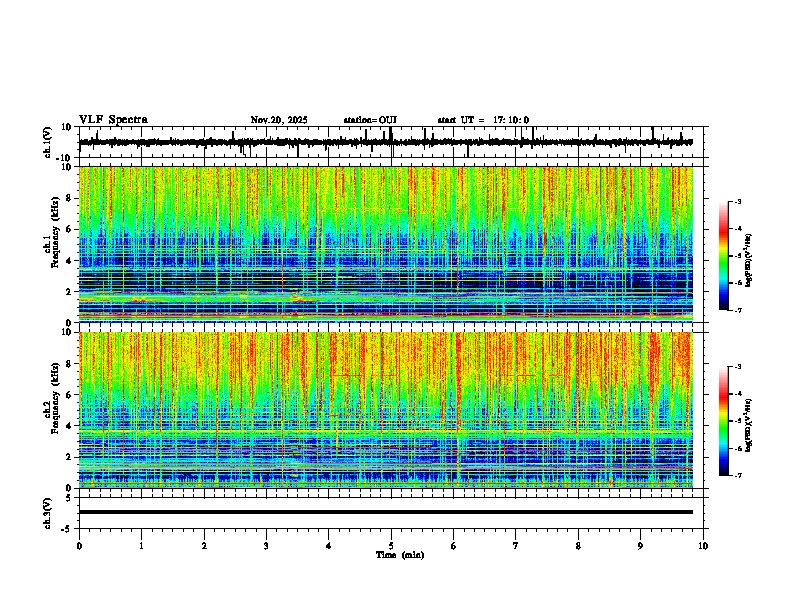Image resolution: width=792 pixels, height=612 pixels.
Task: Click the "5" tick on the time axis
Action: click(391, 546)
